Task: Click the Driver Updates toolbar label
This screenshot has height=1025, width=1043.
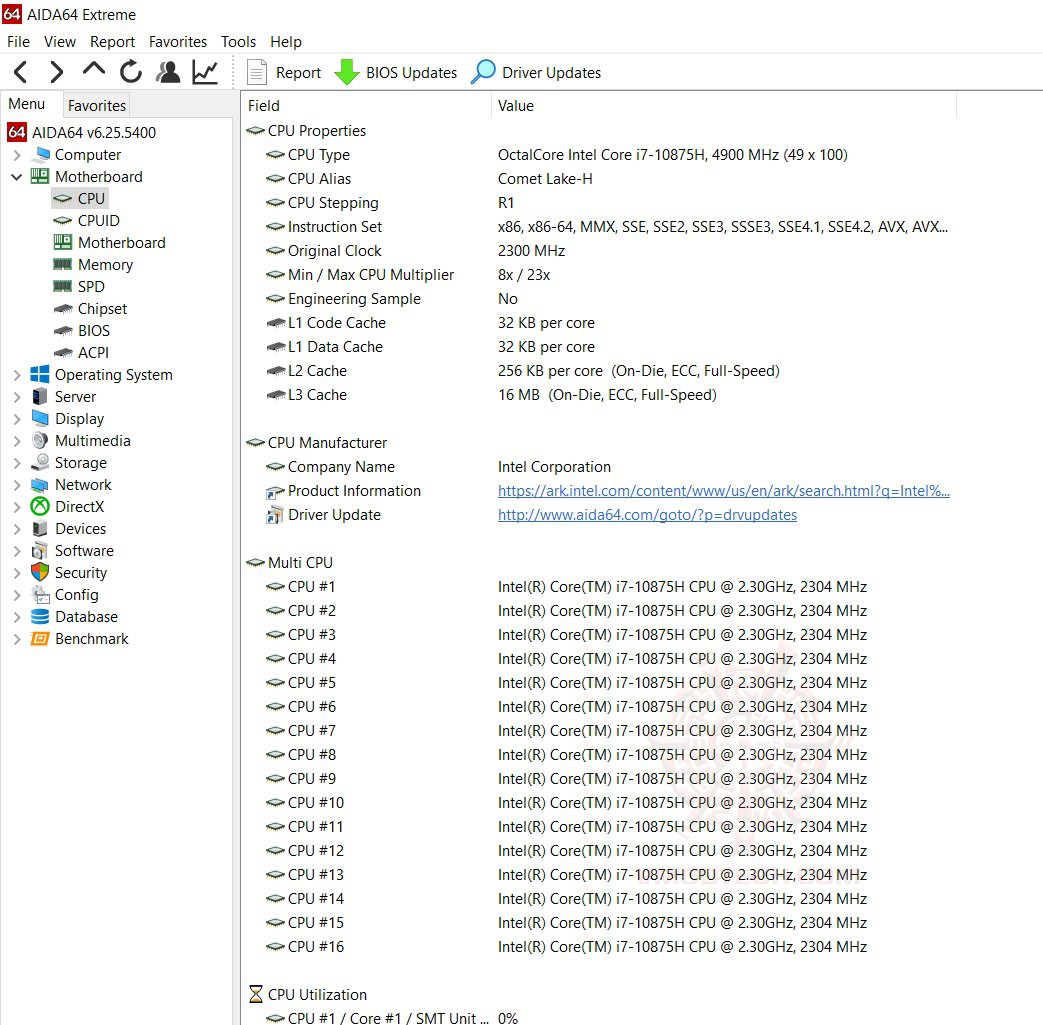Action: [x=551, y=73]
